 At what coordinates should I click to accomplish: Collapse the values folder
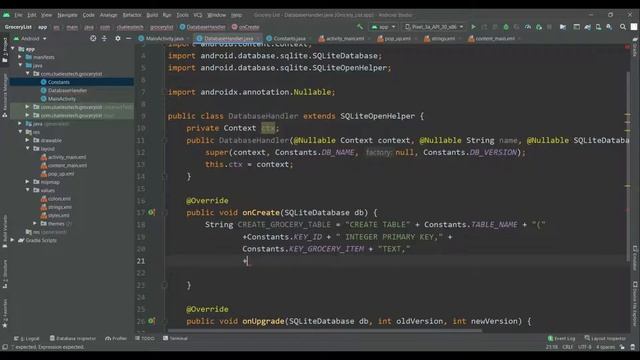(27, 190)
